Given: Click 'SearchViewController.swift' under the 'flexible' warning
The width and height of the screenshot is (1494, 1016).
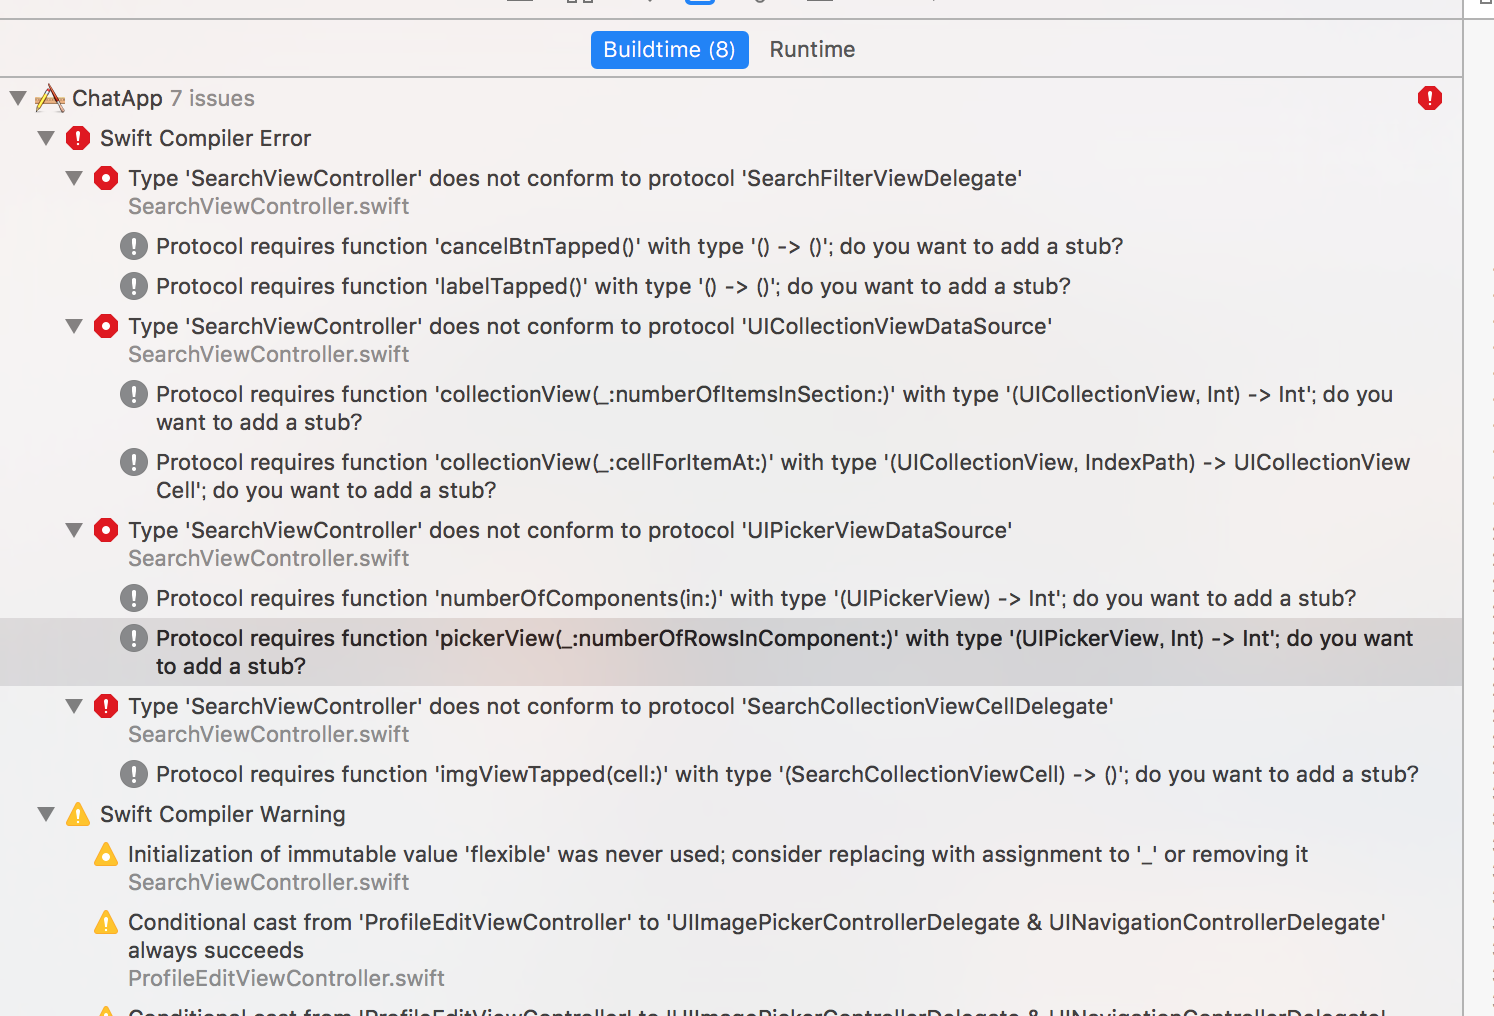Looking at the screenshot, I should [x=269, y=882].
